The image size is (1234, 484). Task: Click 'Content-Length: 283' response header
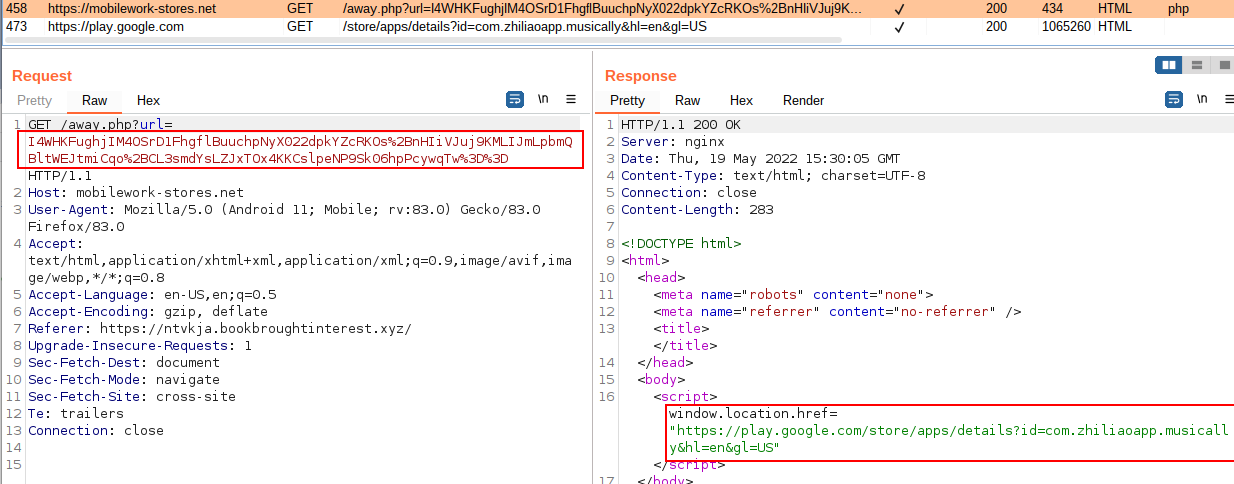[x=697, y=210]
